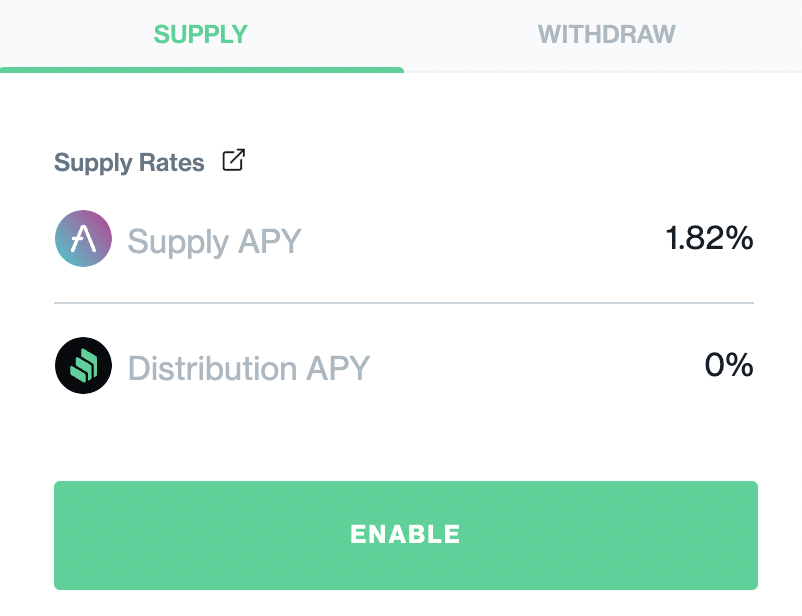This screenshot has height=616, width=802.
Task: Open the Supply Rates external link icon
Action: point(234,160)
